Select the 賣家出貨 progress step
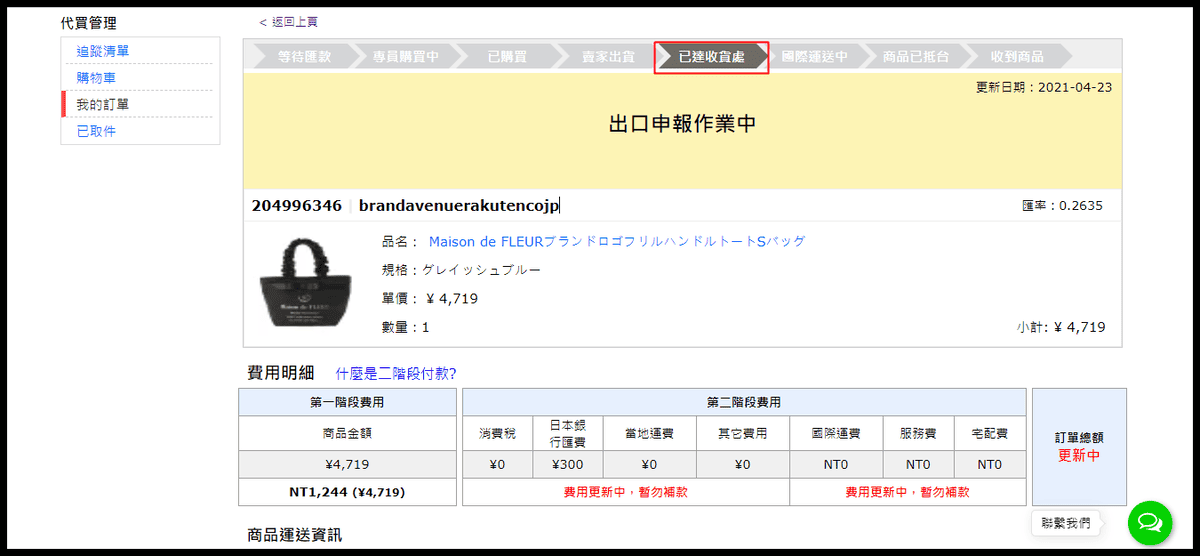1200x556 pixels. (x=608, y=57)
